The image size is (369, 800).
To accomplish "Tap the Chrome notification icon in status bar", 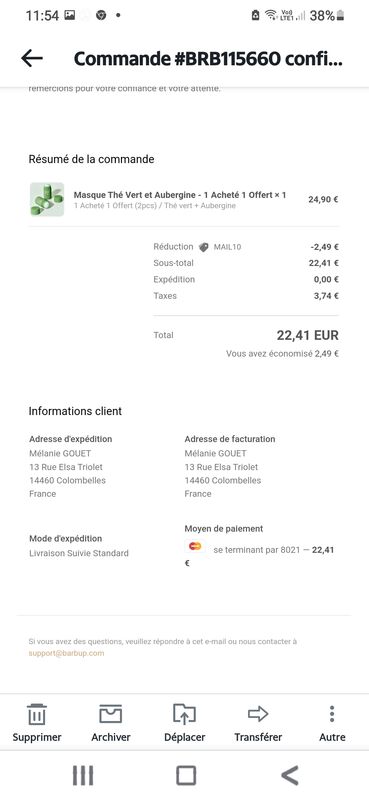I will (101, 15).
